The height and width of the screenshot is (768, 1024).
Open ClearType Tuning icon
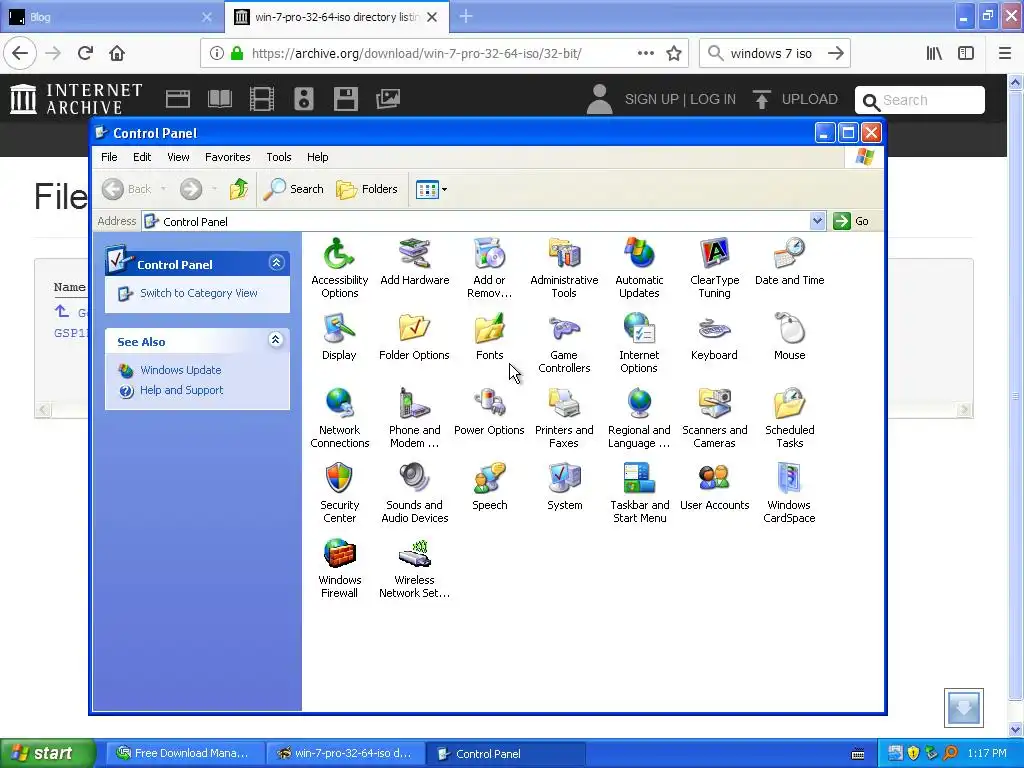point(714,268)
